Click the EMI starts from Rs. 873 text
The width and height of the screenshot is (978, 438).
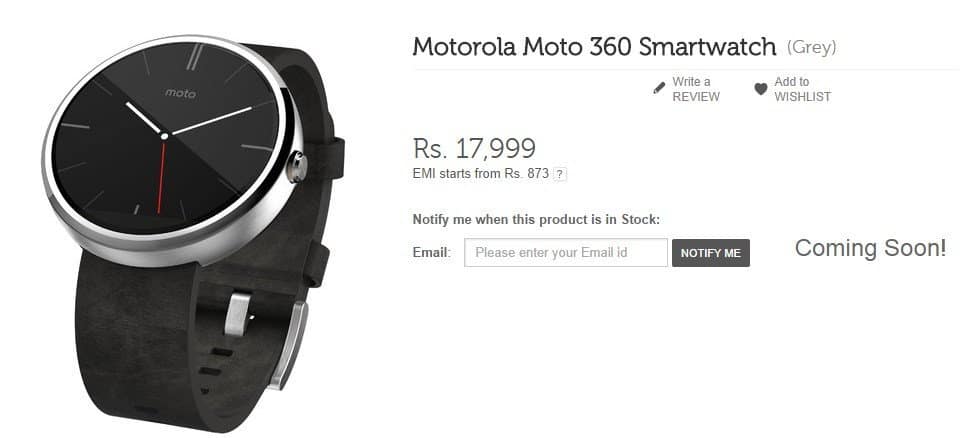pos(480,174)
